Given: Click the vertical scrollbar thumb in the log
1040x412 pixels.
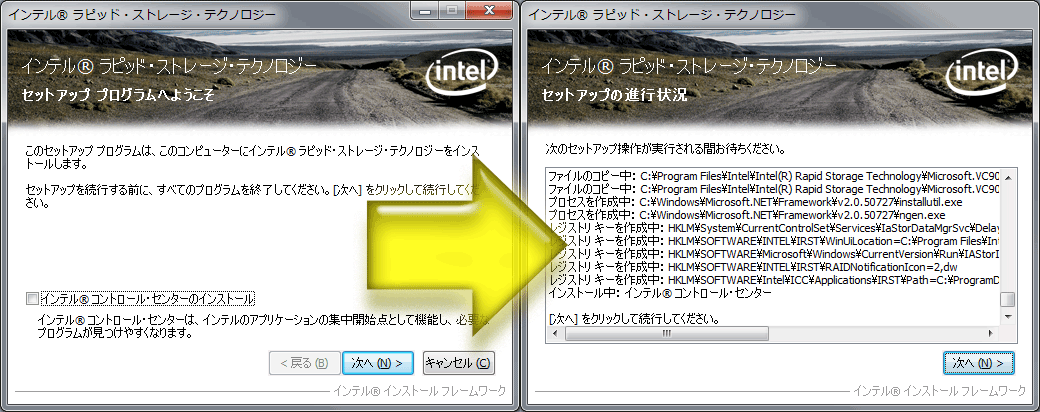Looking at the screenshot, I should point(1008,299).
